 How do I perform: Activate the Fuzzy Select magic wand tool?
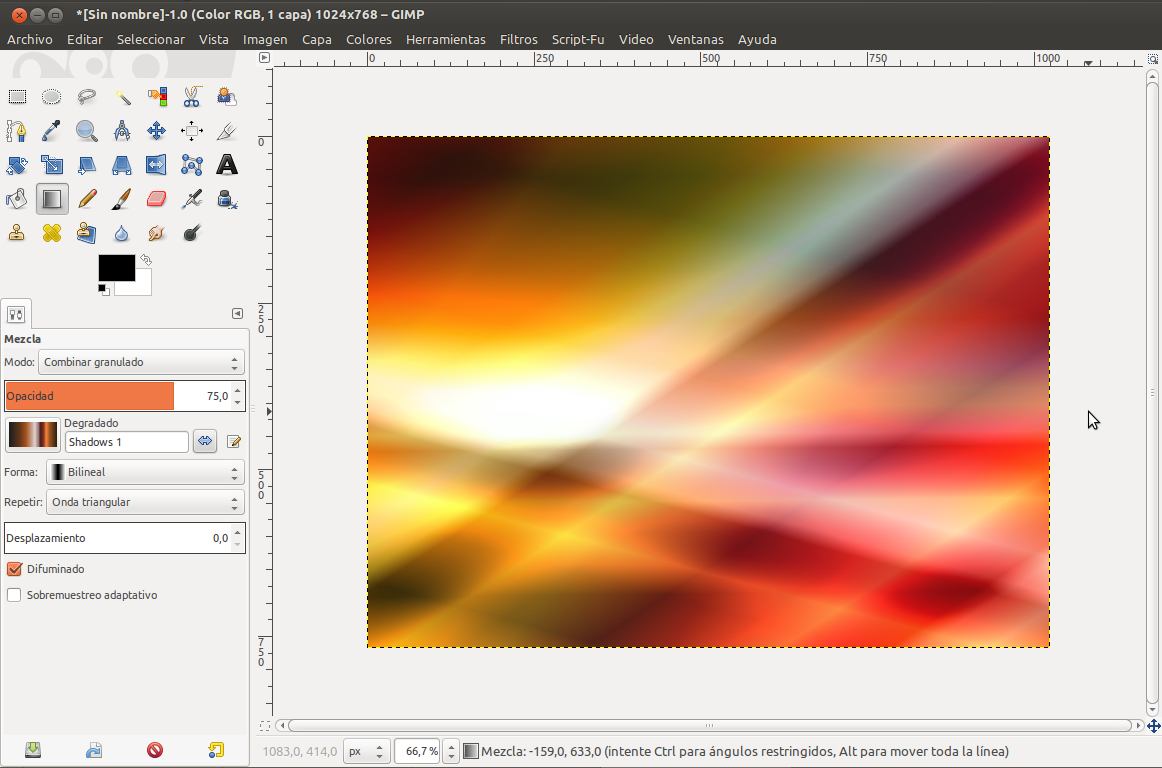point(122,97)
